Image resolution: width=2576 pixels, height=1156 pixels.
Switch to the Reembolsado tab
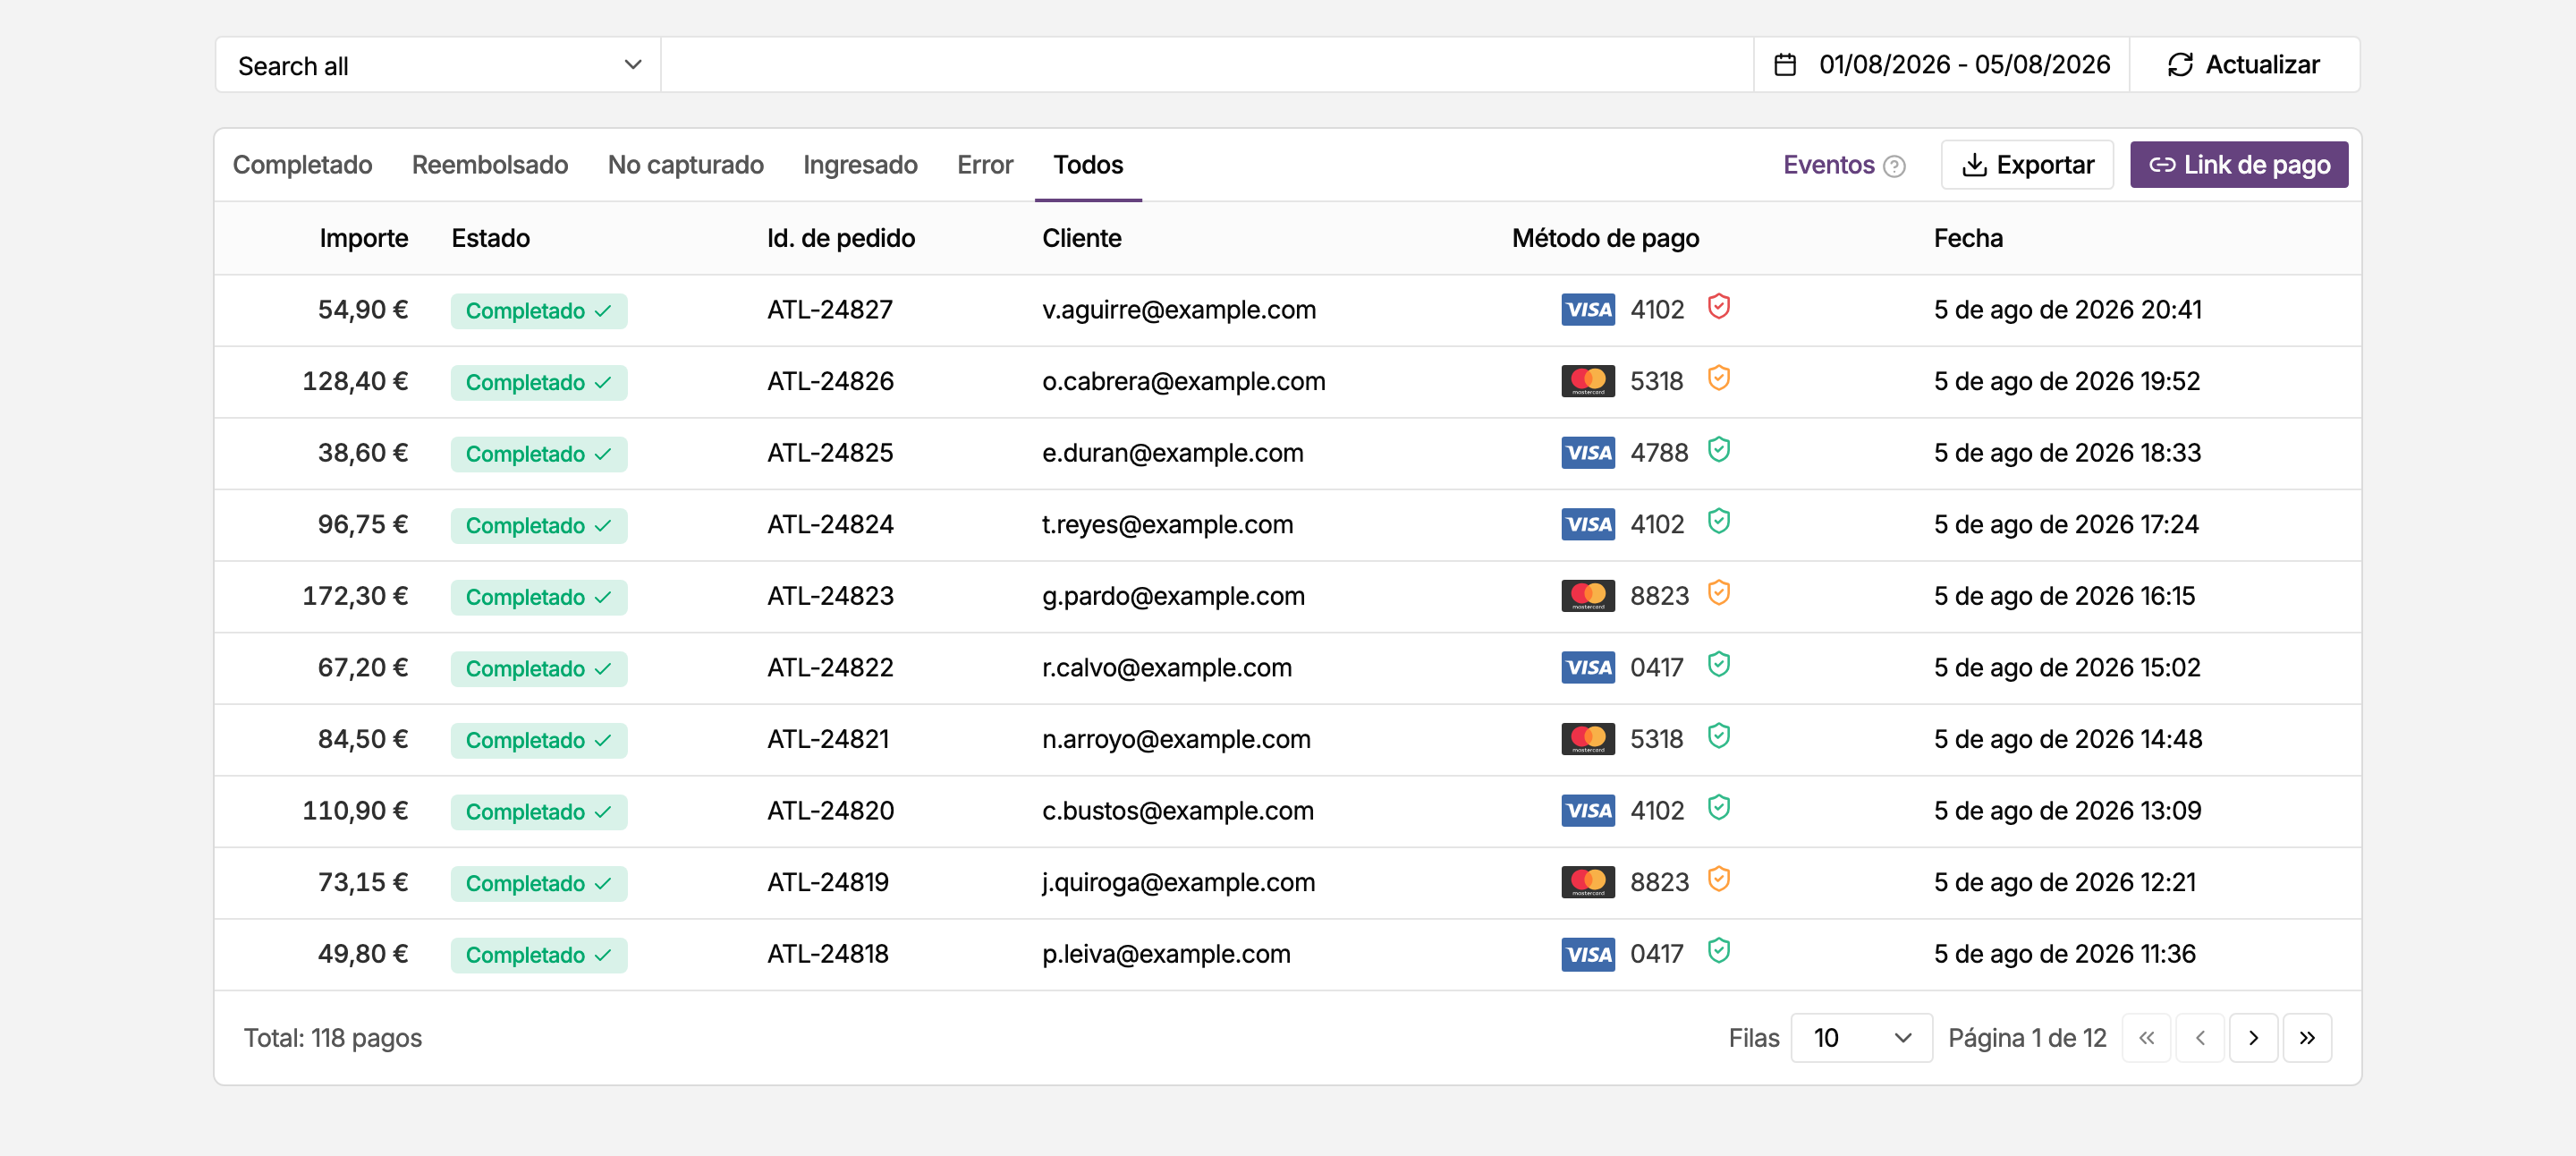tap(490, 165)
